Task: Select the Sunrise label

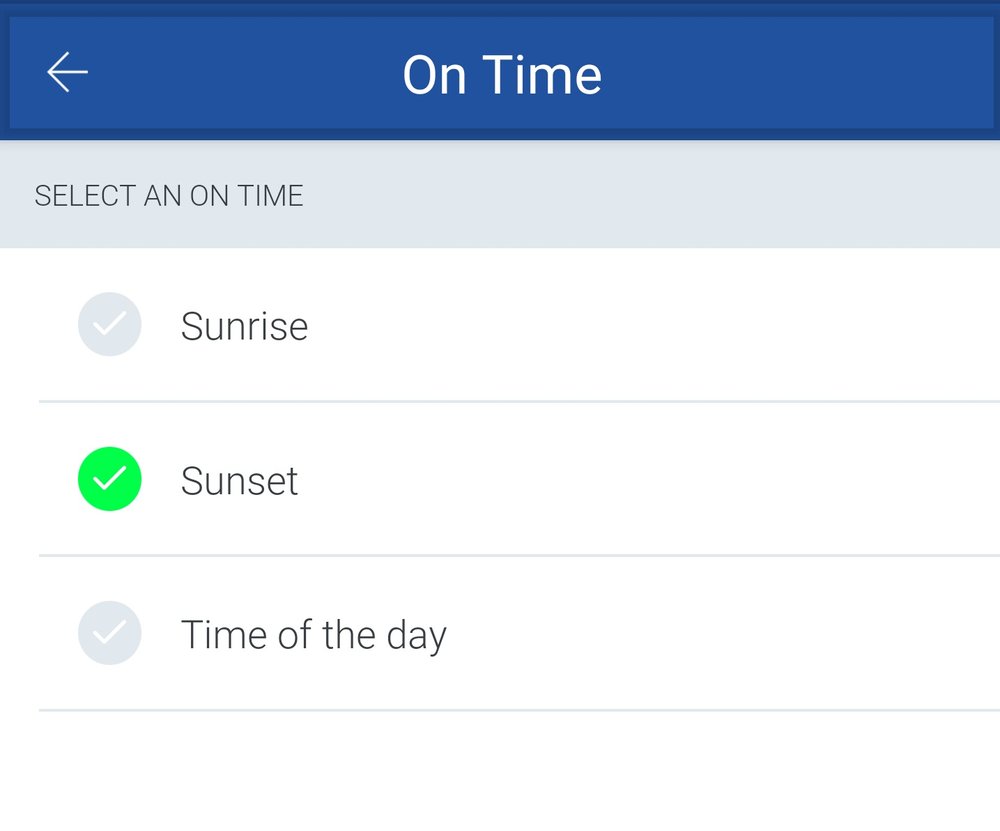Action: [244, 326]
